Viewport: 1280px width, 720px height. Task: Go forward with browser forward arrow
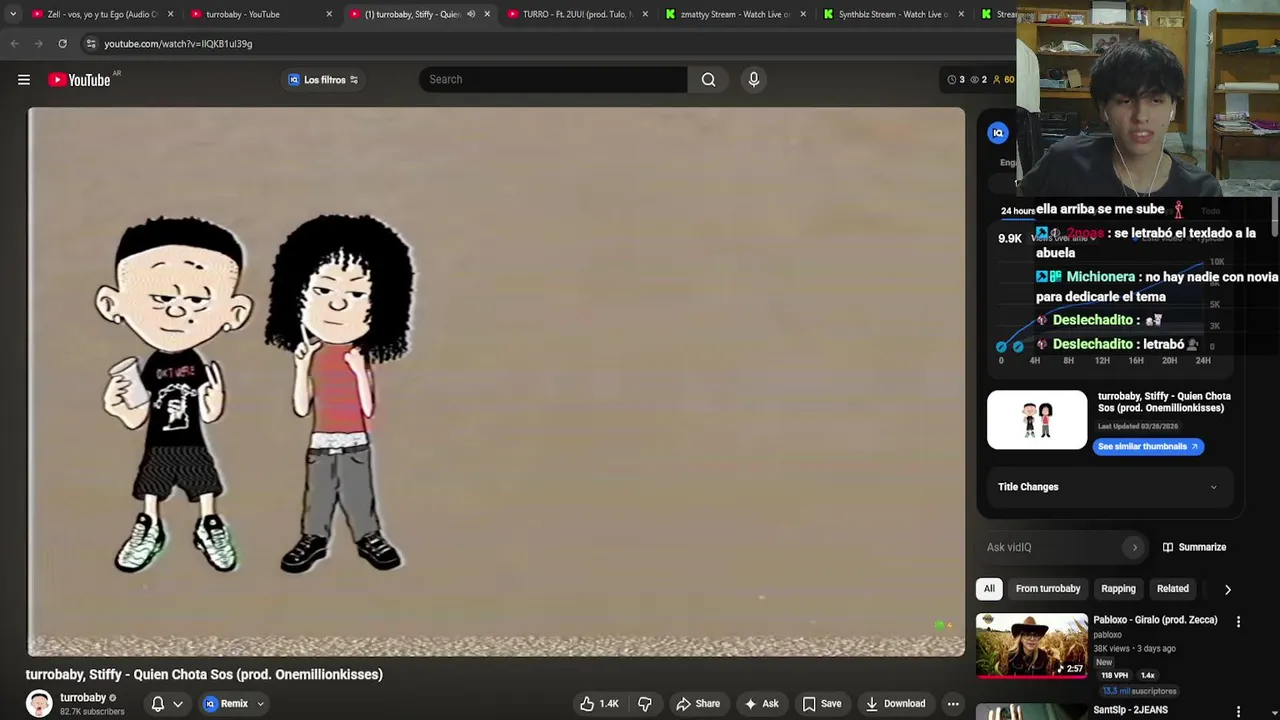(38, 44)
